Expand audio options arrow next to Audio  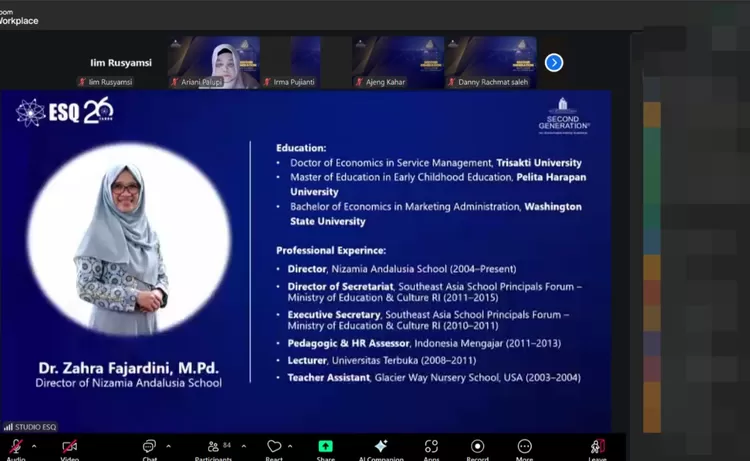click(x=34, y=446)
